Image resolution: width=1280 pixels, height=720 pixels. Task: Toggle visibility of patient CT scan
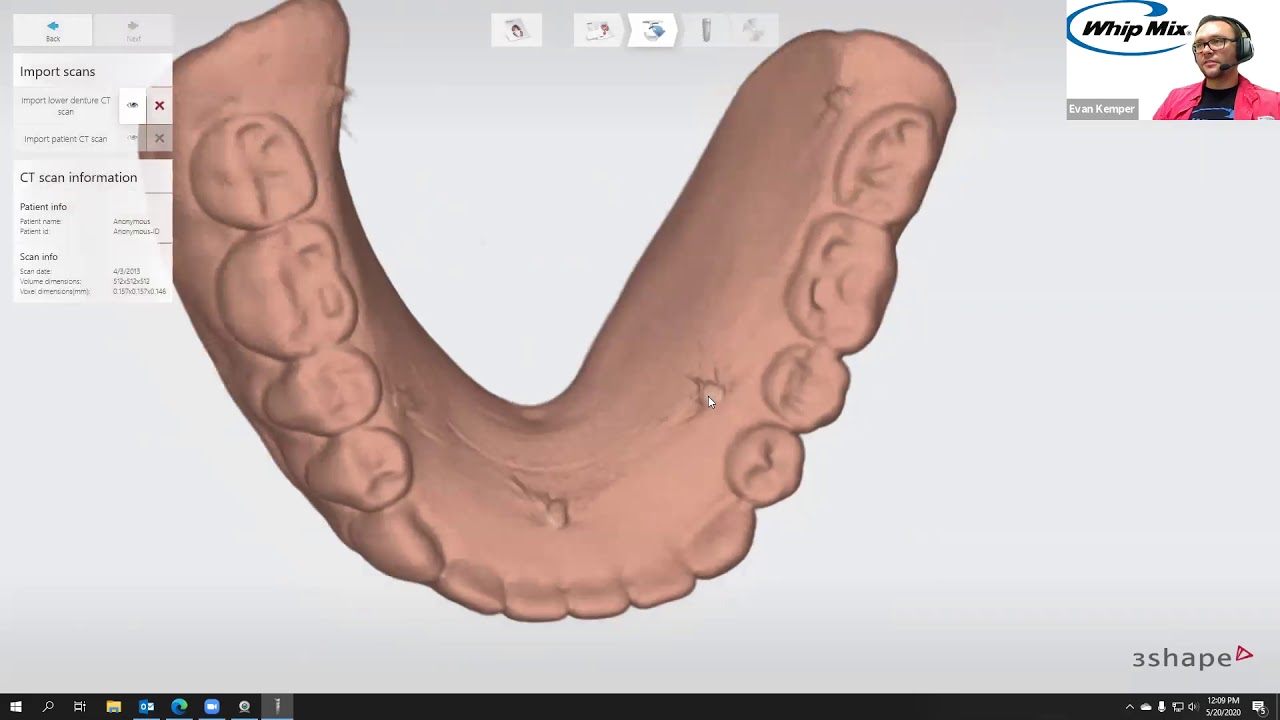coord(132,138)
